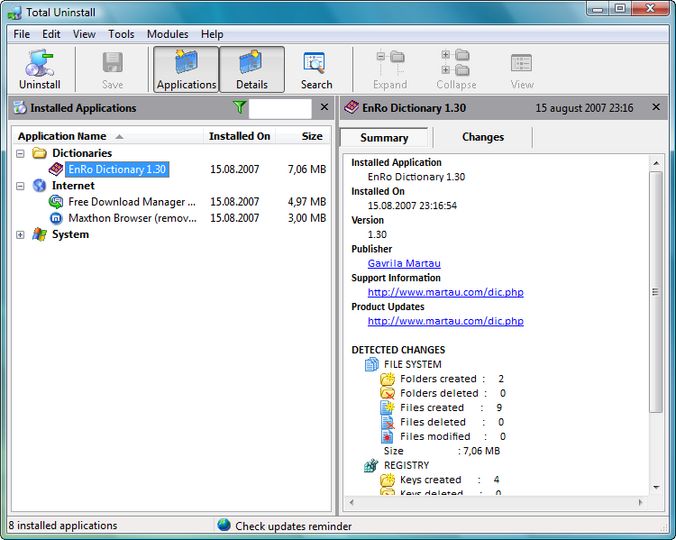This screenshot has width=676, height=540.
Task: Click the Uninstall toolbar icon
Action: 39,62
